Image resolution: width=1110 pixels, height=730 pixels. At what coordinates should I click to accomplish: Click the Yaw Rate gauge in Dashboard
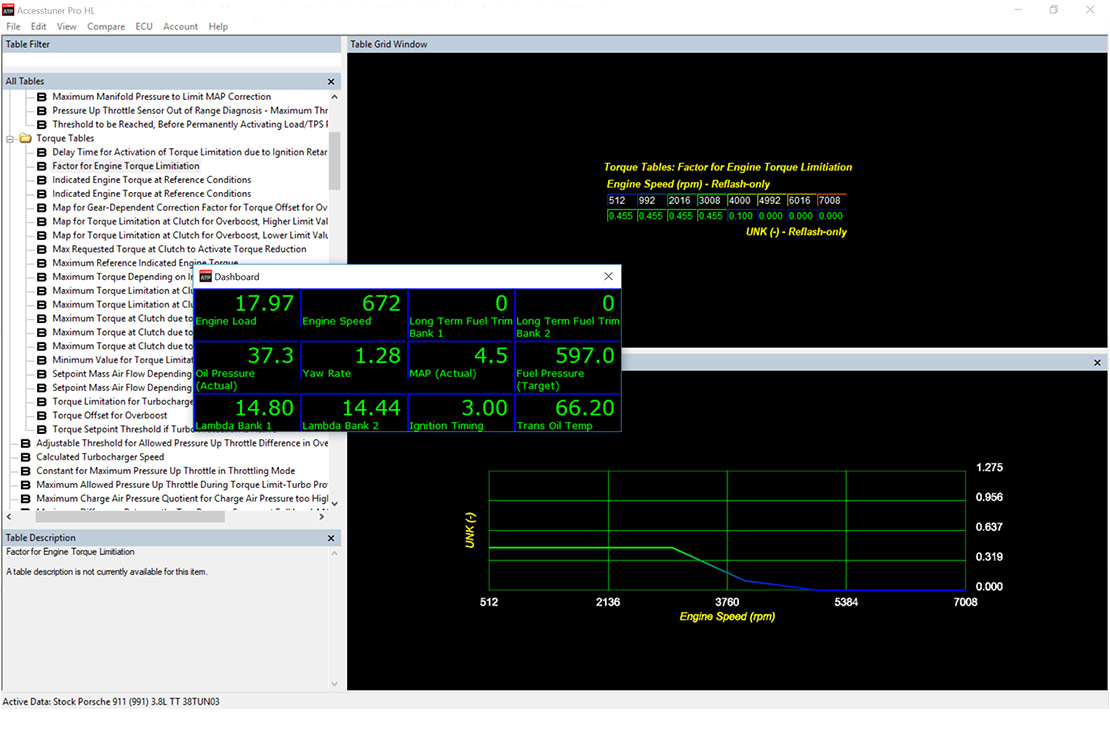pyautogui.click(x=354, y=367)
